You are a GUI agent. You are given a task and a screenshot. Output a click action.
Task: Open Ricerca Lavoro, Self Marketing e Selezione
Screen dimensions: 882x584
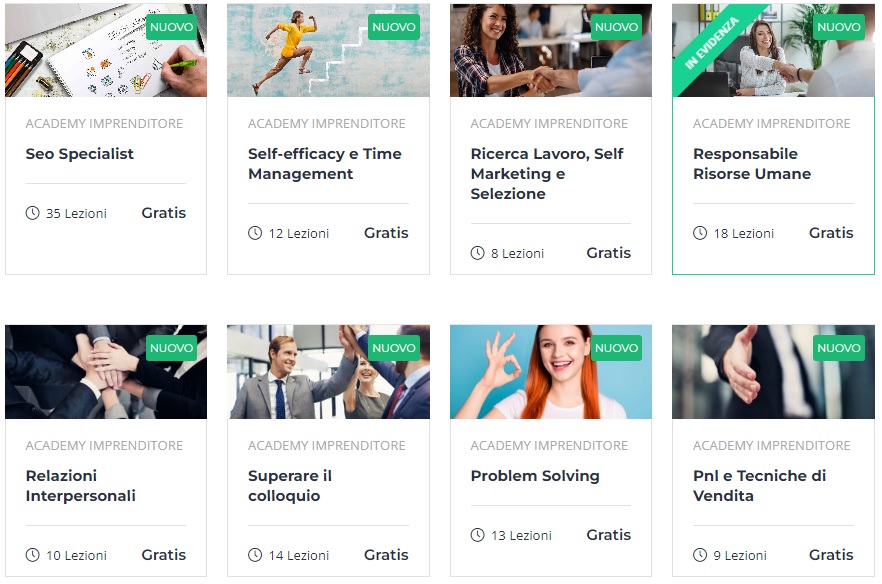pos(547,174)
